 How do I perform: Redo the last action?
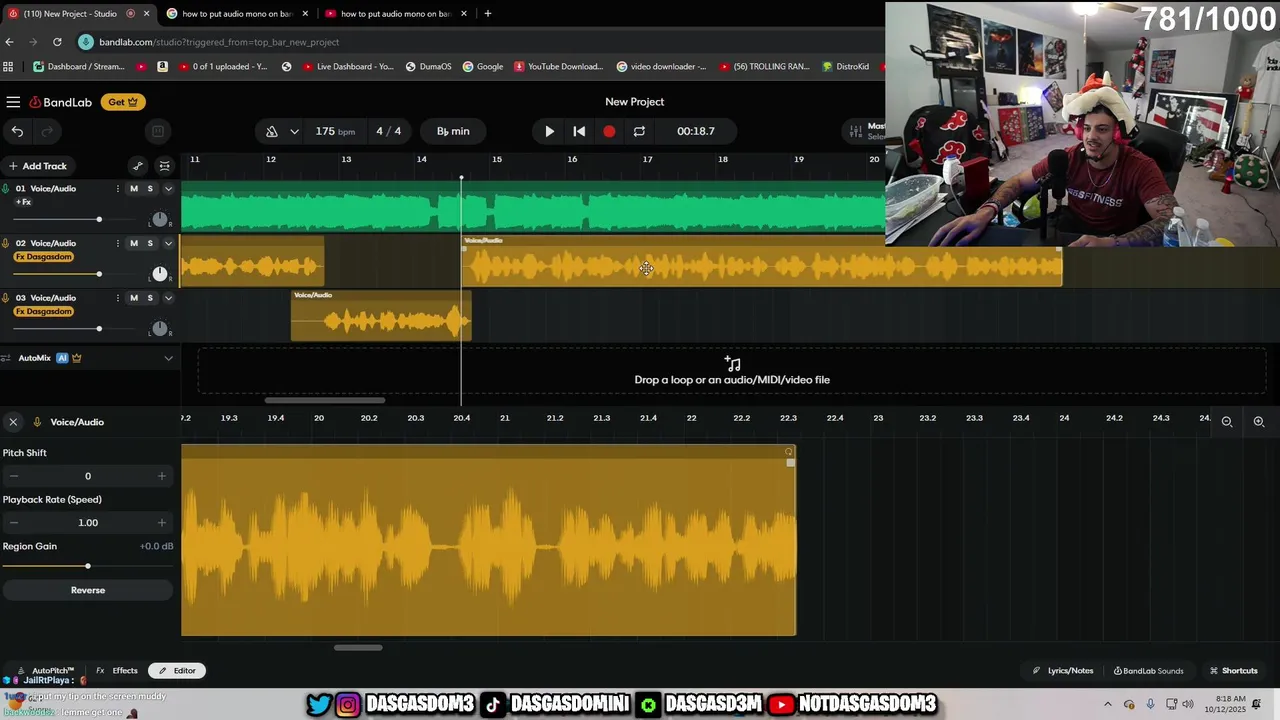pos(47,131)
